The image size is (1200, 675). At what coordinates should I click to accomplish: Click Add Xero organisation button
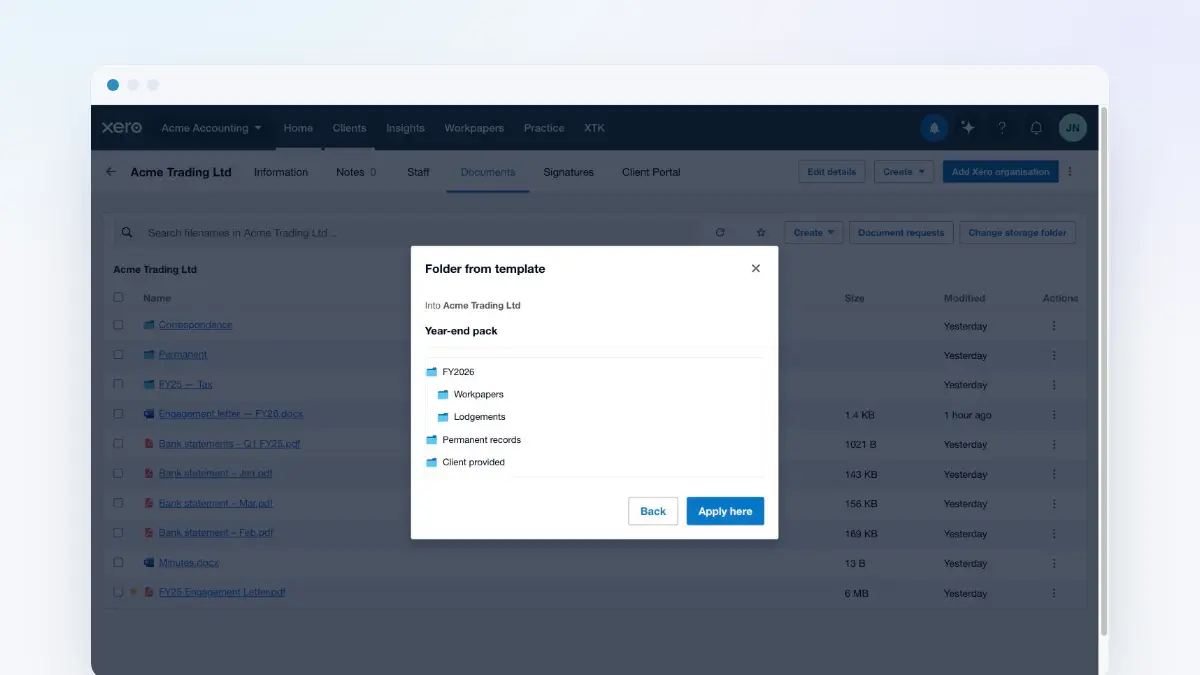1000,172
